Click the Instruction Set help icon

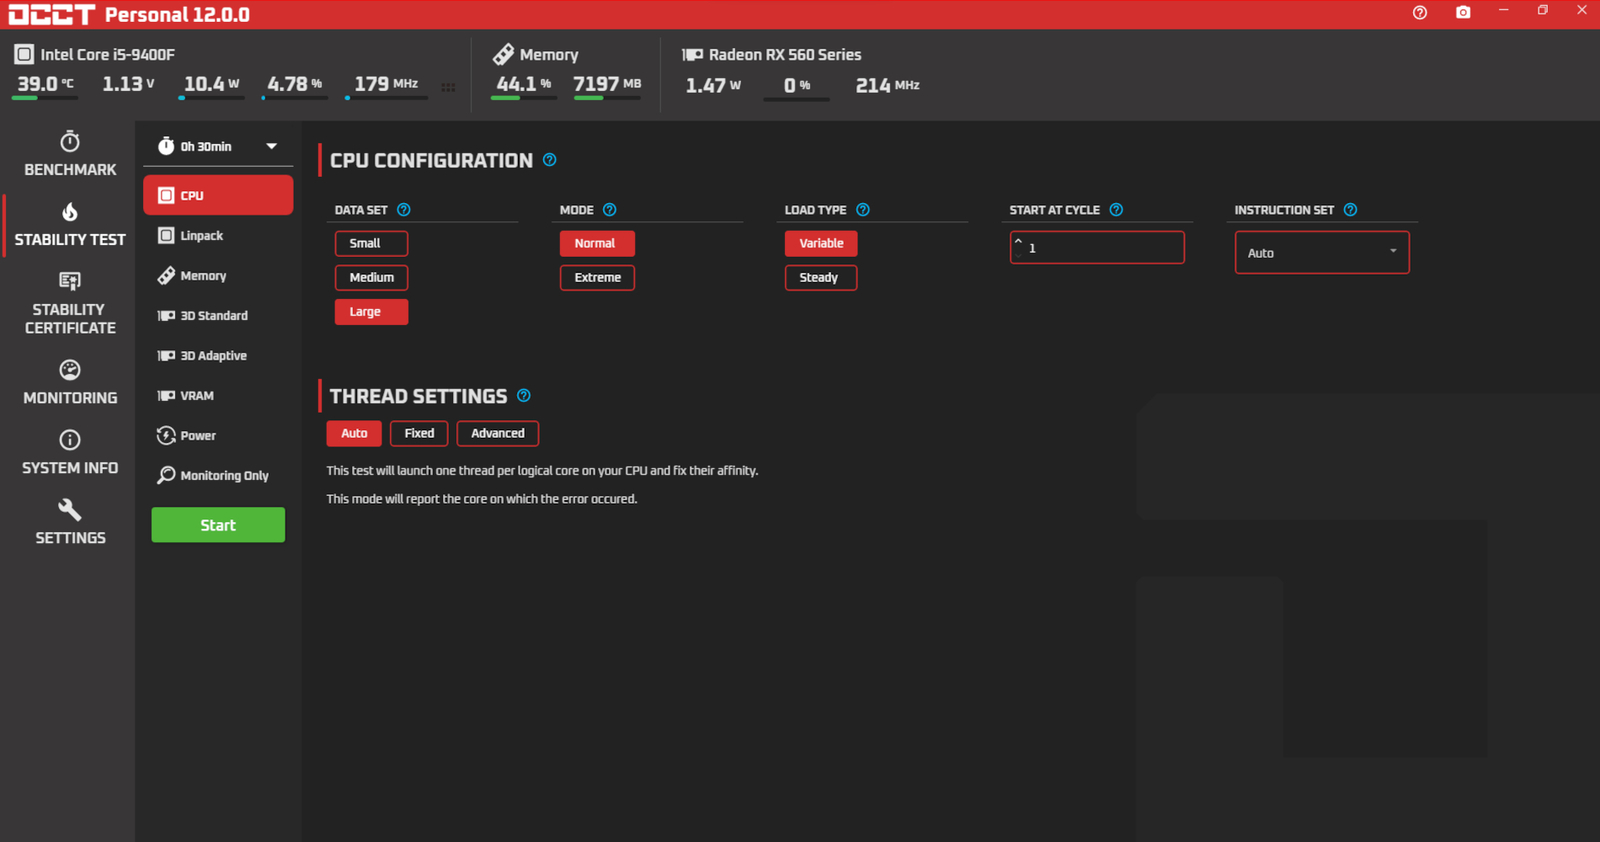[x=1351, y=210]
